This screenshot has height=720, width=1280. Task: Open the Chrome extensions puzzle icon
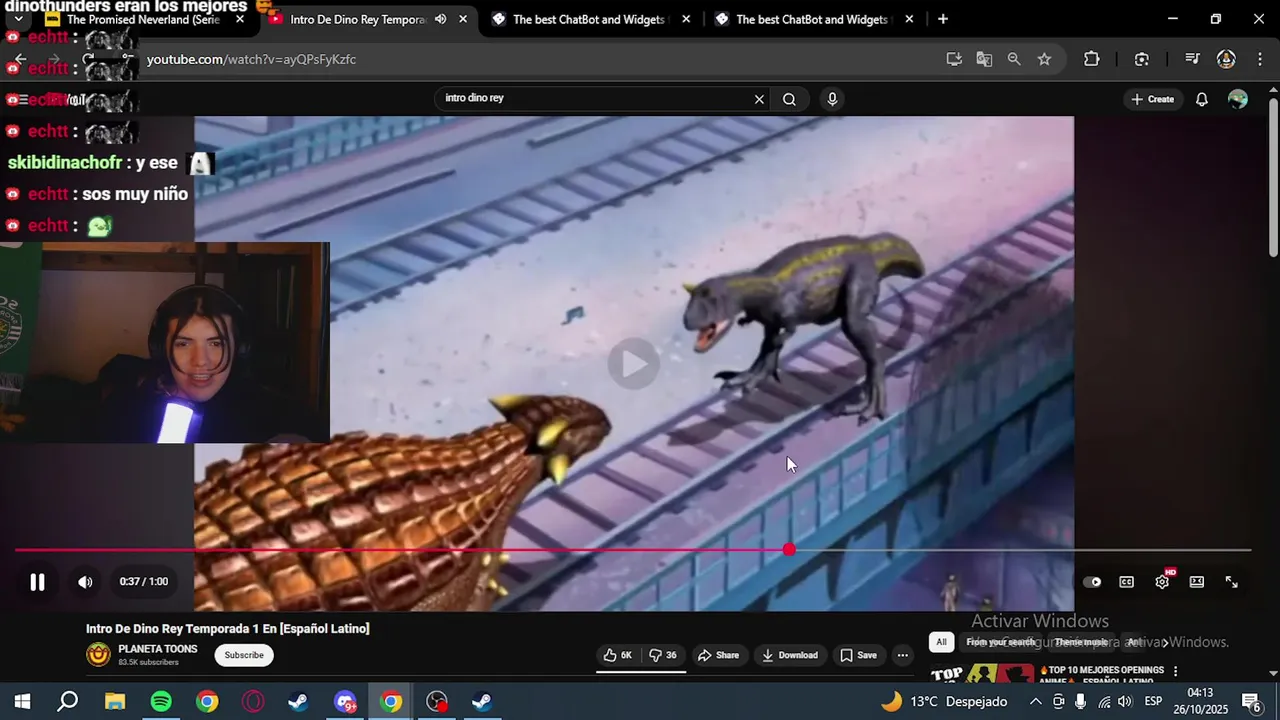point(1091,59)
